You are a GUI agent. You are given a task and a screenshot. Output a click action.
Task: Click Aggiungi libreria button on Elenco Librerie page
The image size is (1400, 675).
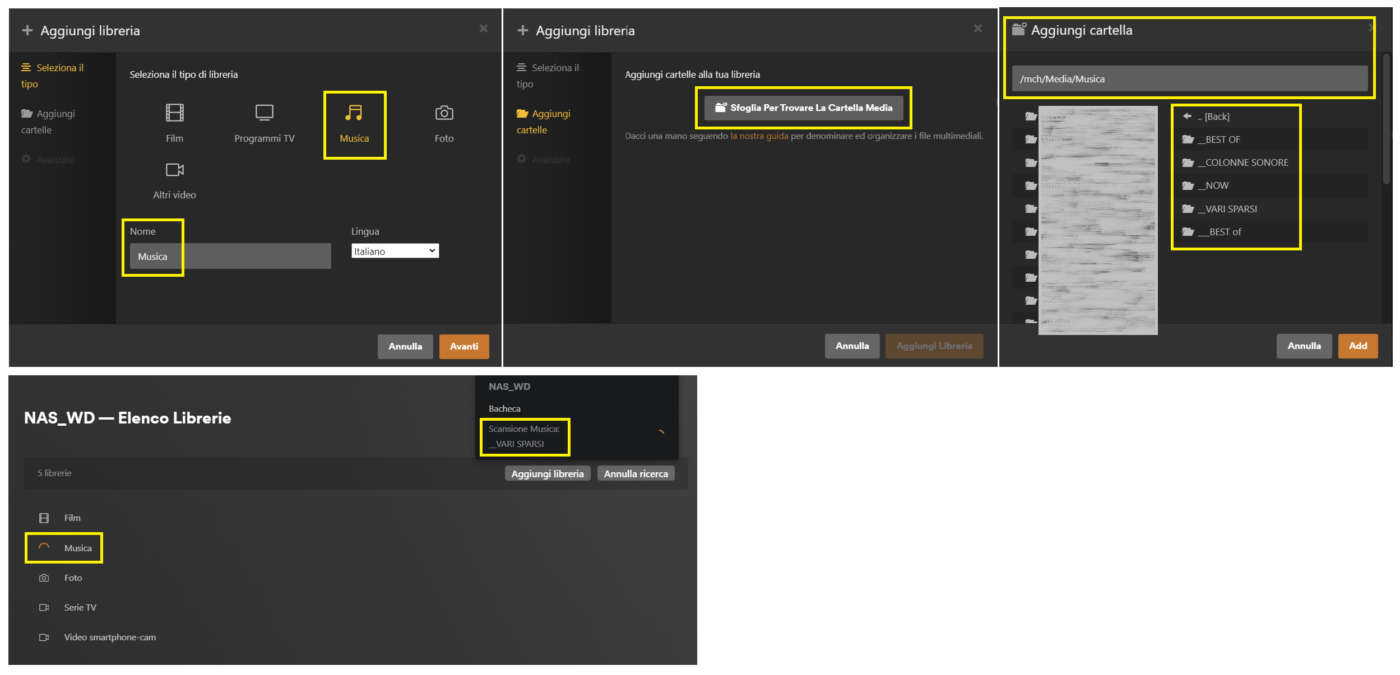click(x=548, y=474)
